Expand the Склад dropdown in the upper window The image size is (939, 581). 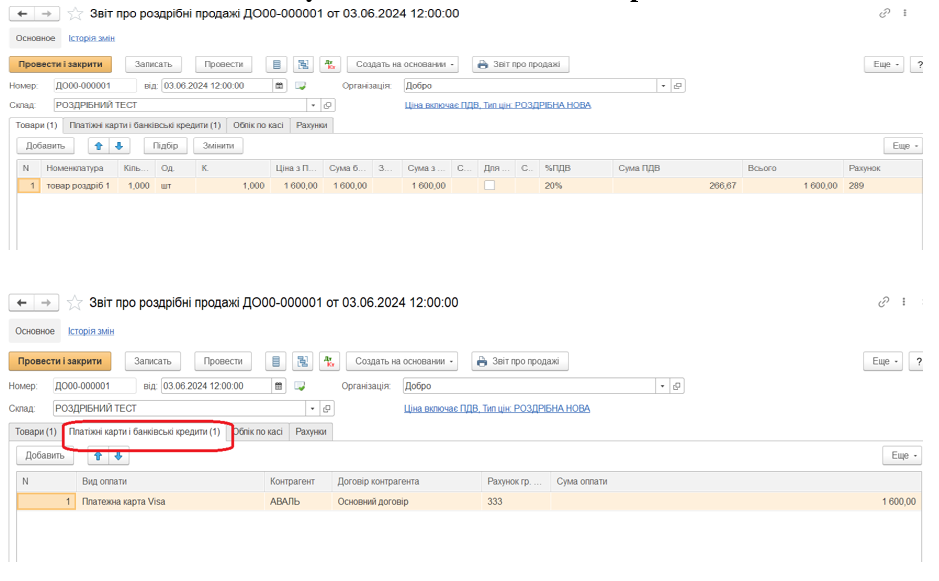[312, 105]
